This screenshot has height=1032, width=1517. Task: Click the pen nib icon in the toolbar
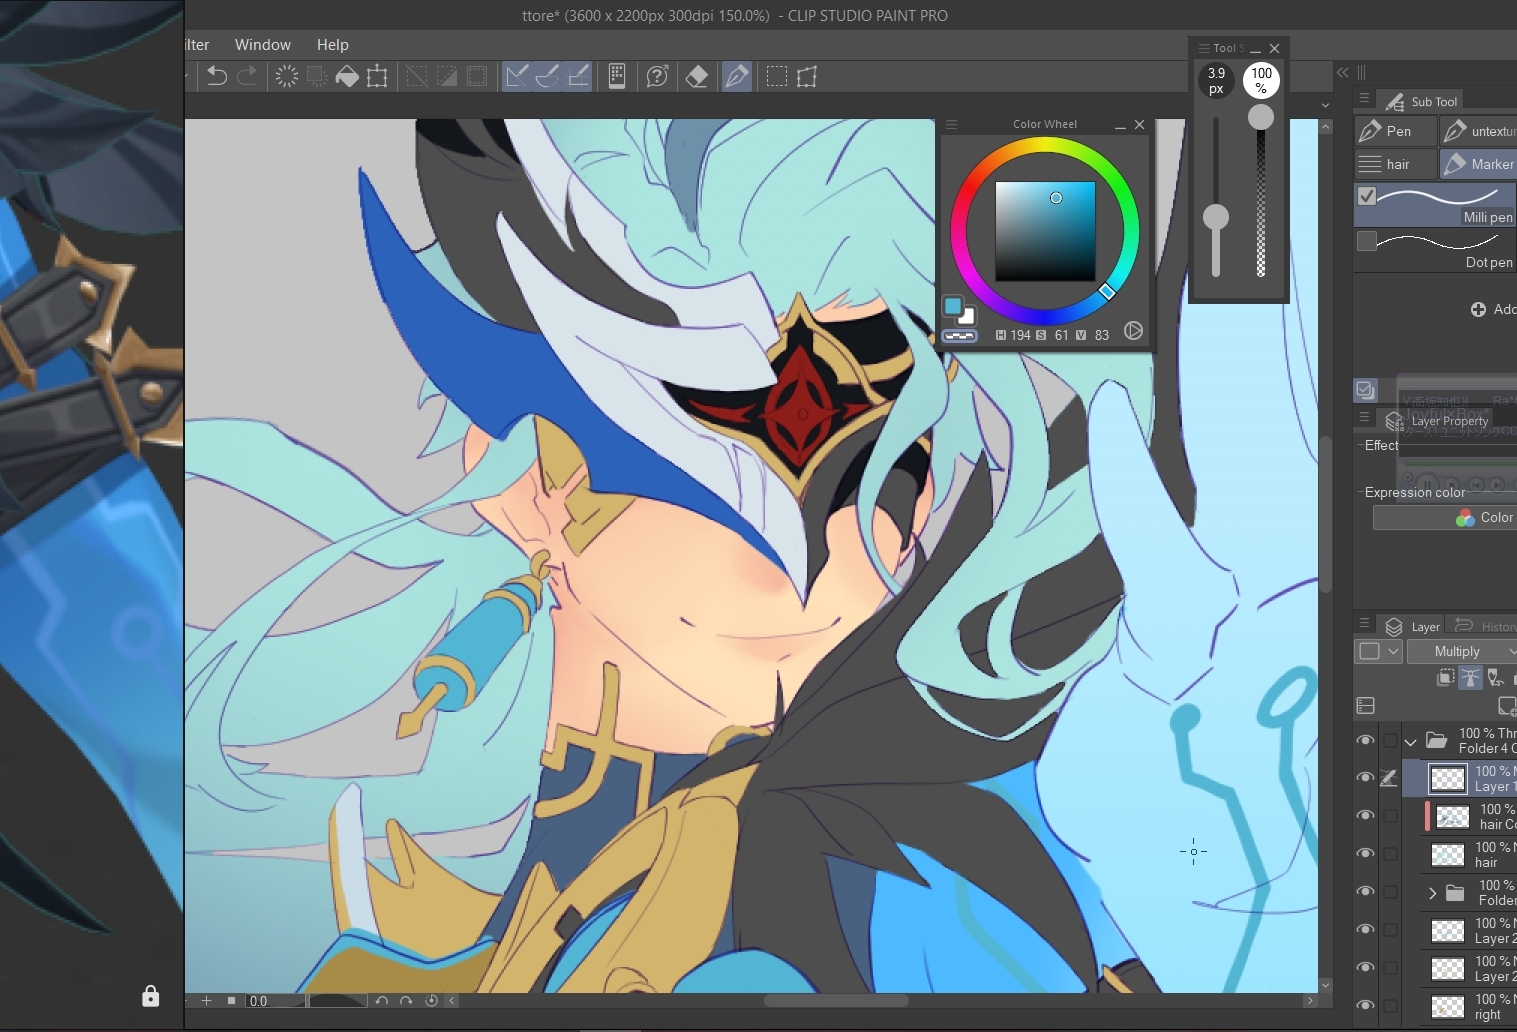[x=736, y=77]
